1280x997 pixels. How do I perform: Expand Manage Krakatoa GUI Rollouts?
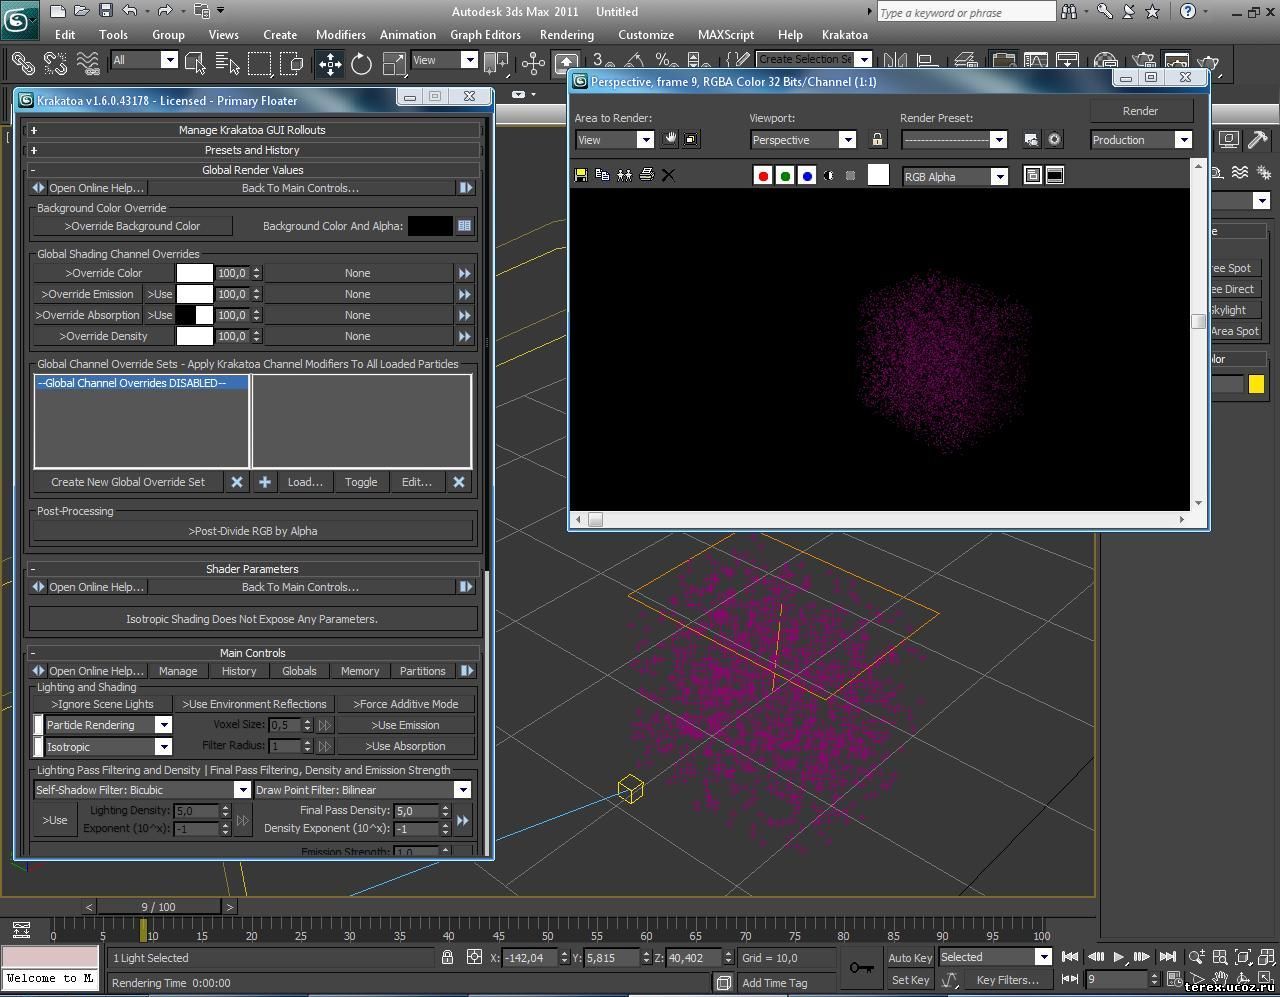click(x=252, y=130)
